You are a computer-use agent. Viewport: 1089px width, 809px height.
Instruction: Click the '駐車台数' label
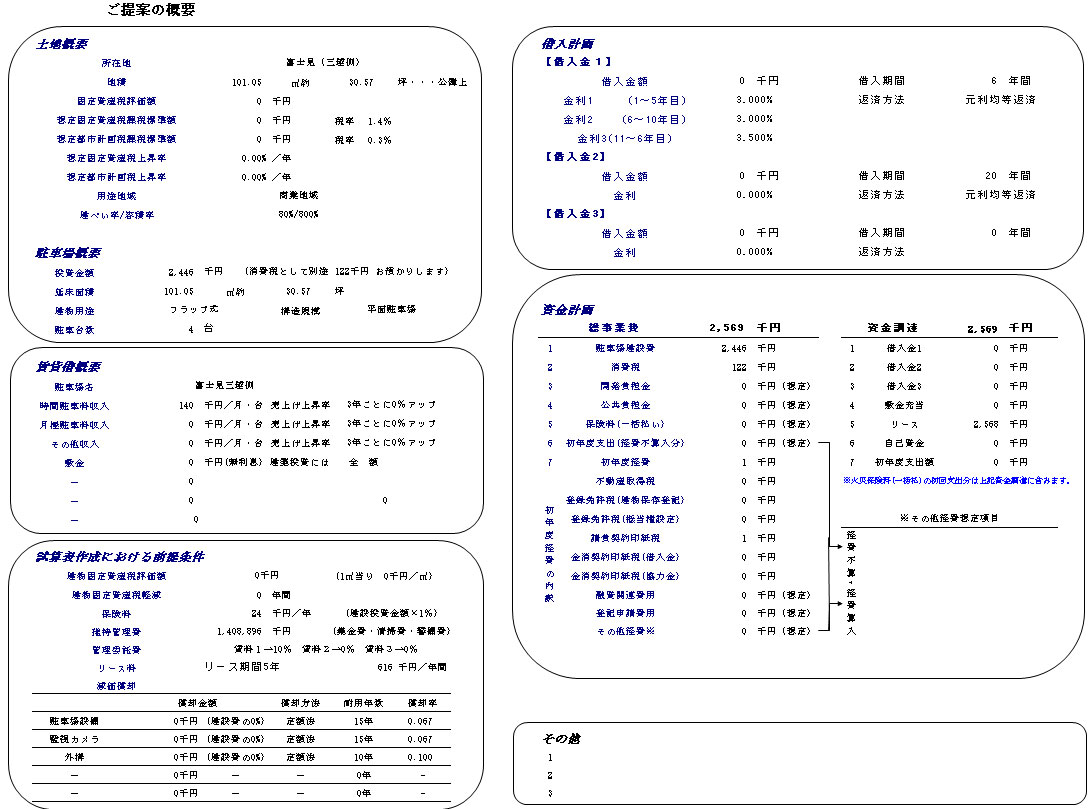click(x=74, y=330)
